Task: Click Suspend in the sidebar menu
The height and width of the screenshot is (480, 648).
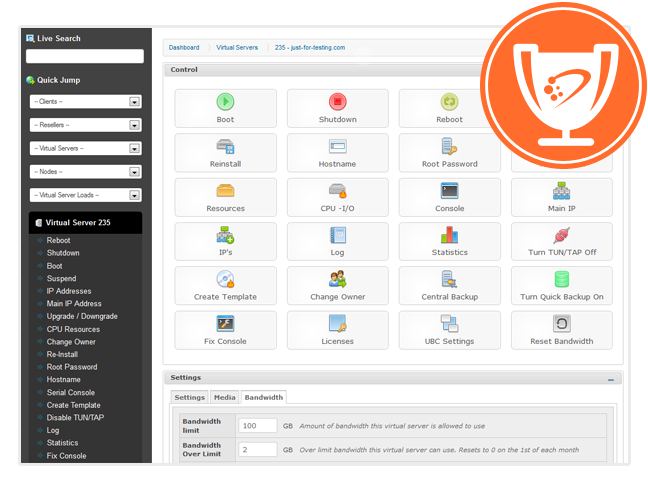Action: pos(61,279)
